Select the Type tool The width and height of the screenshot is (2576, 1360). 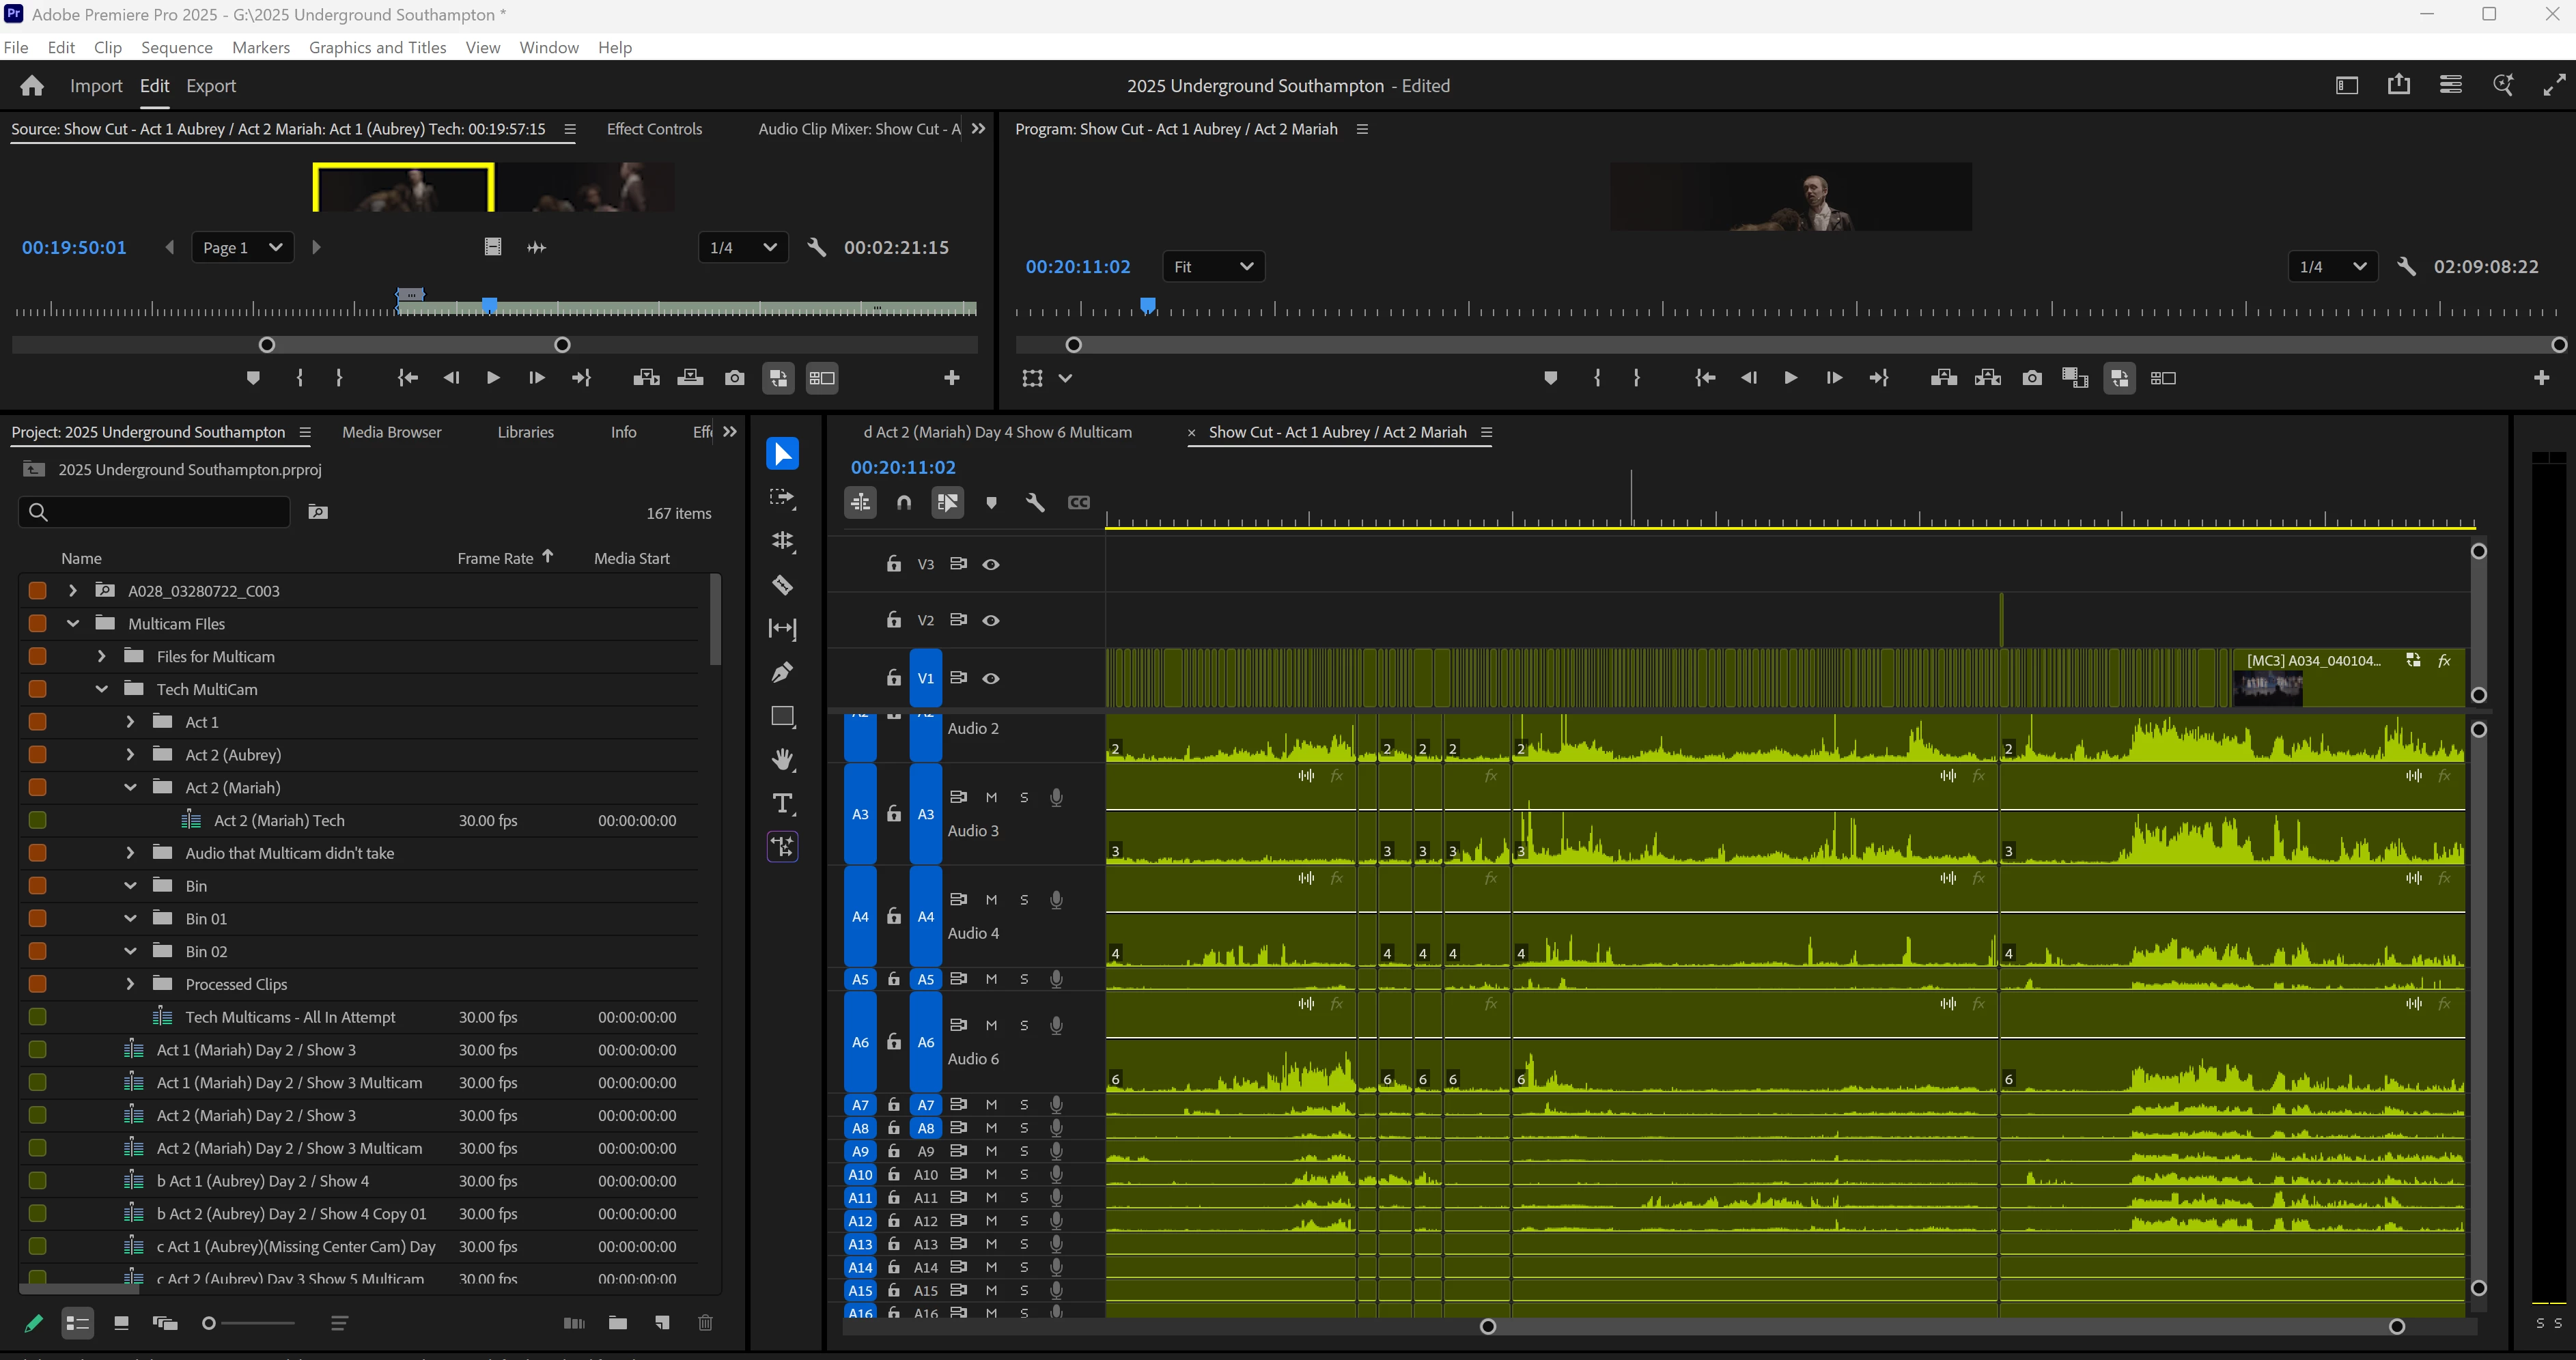pyautogui.click(x=782, y=803)
